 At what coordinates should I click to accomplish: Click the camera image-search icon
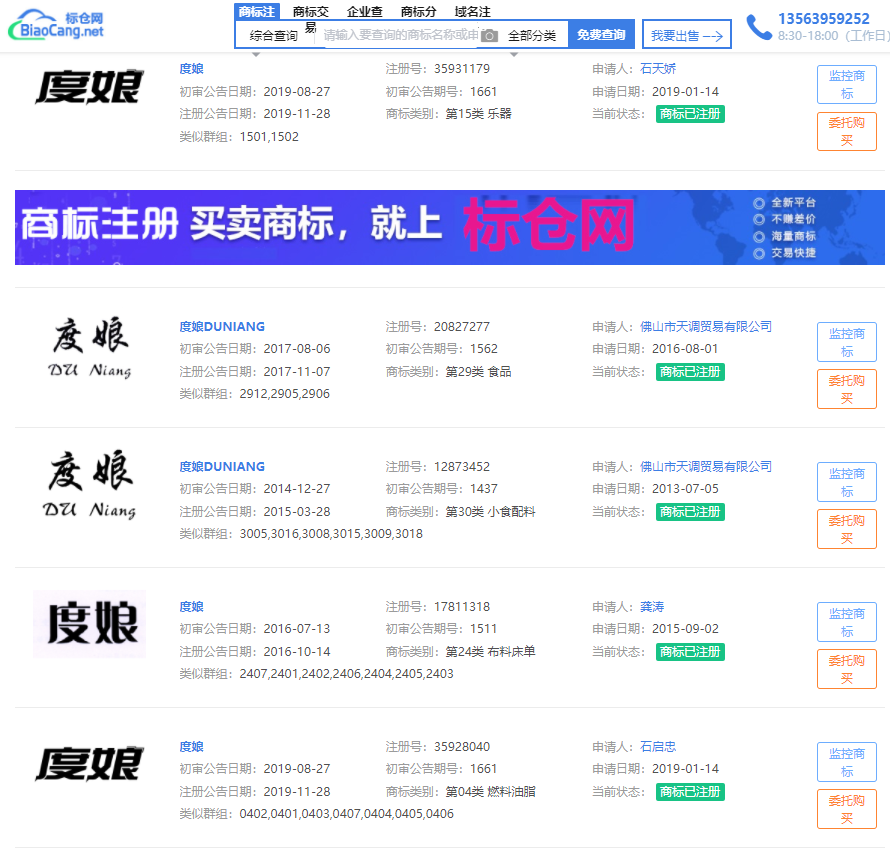489,36
